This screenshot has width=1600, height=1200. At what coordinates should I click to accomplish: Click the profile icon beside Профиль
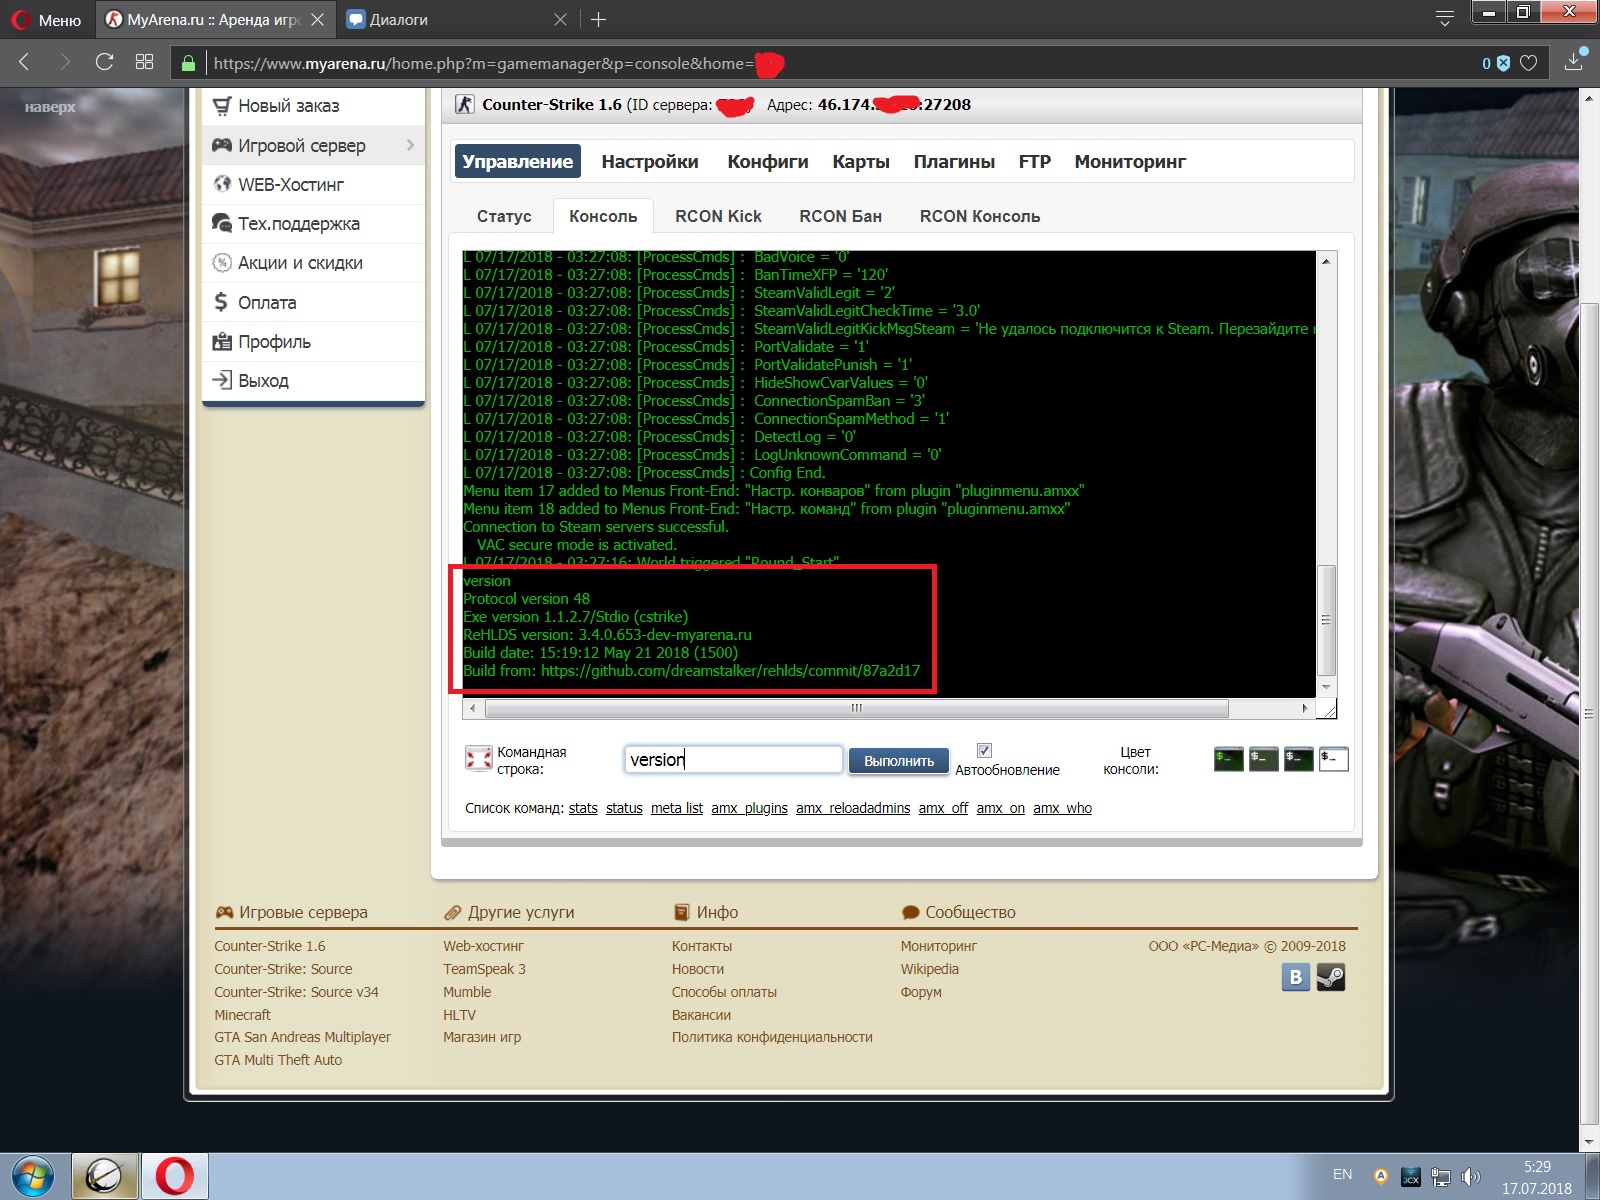[221, 341]
